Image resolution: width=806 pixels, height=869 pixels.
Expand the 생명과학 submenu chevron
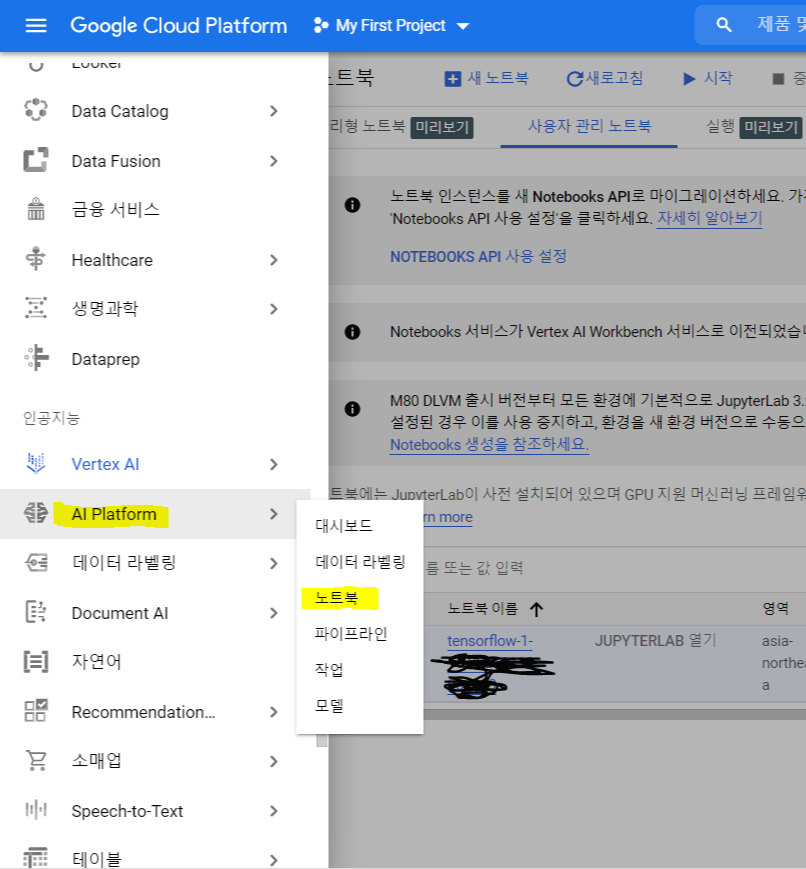[273, 309]
